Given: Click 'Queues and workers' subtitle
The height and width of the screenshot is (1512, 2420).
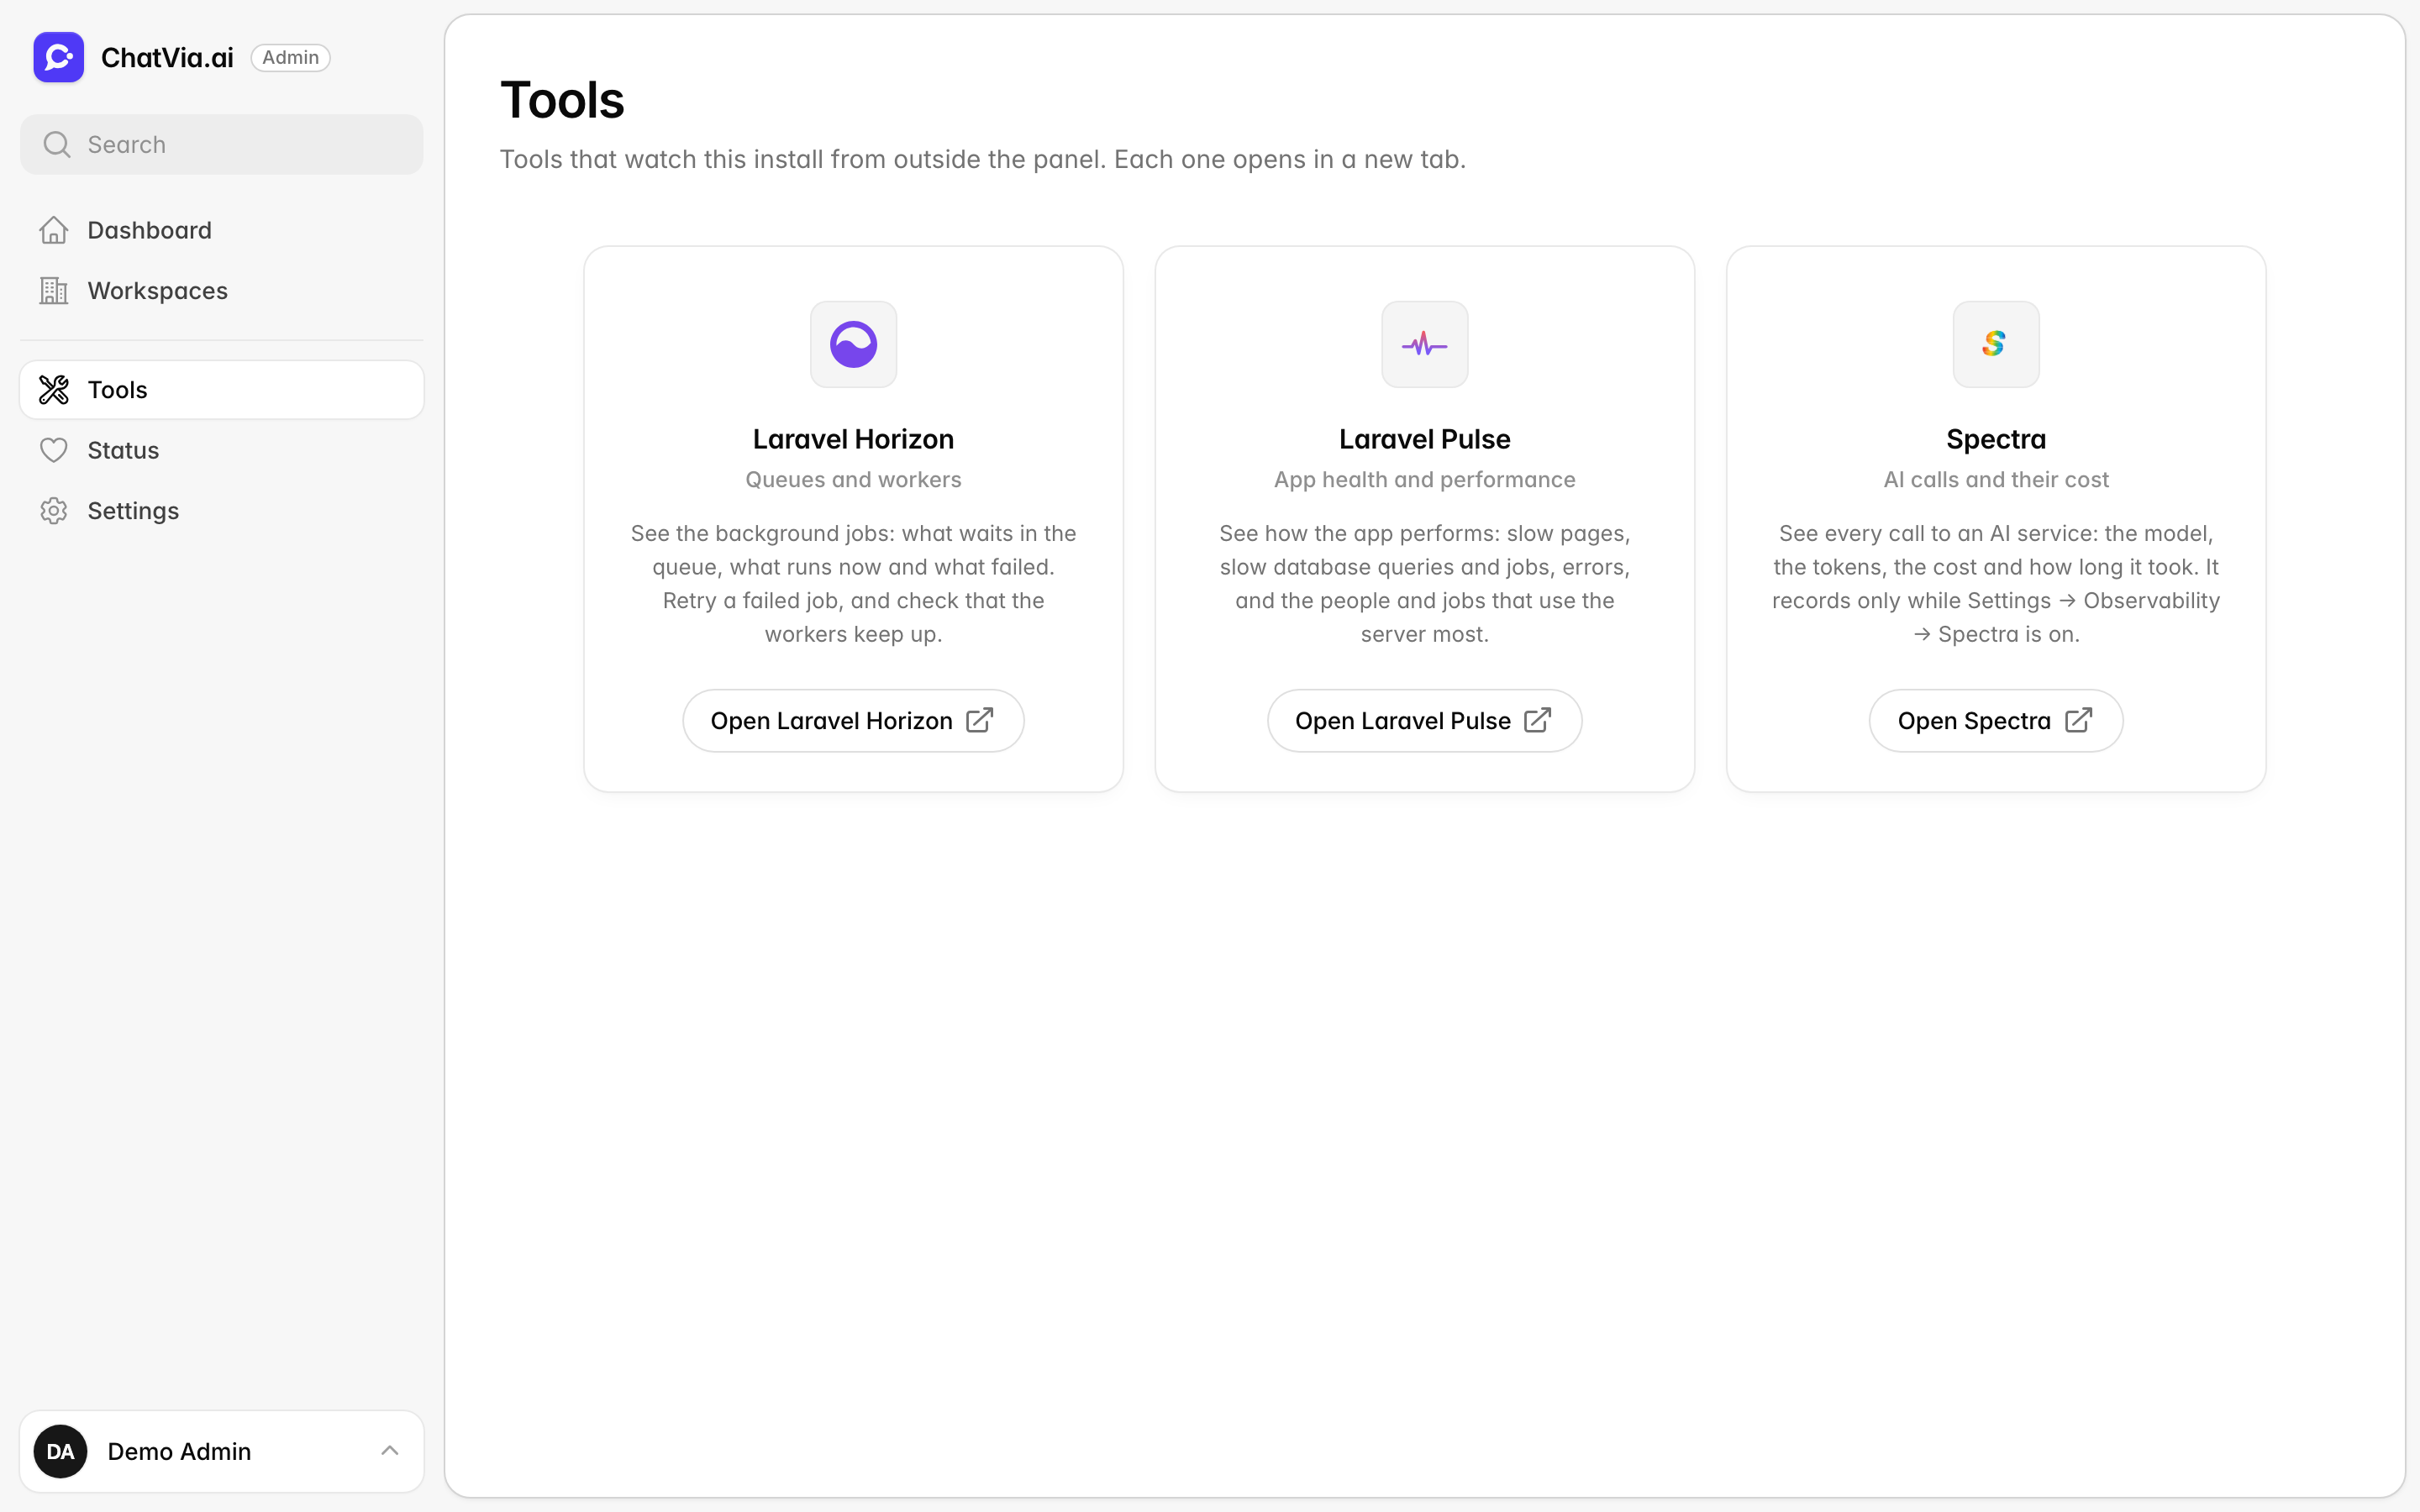Looking at the screenshot, I should coord(853,480).
